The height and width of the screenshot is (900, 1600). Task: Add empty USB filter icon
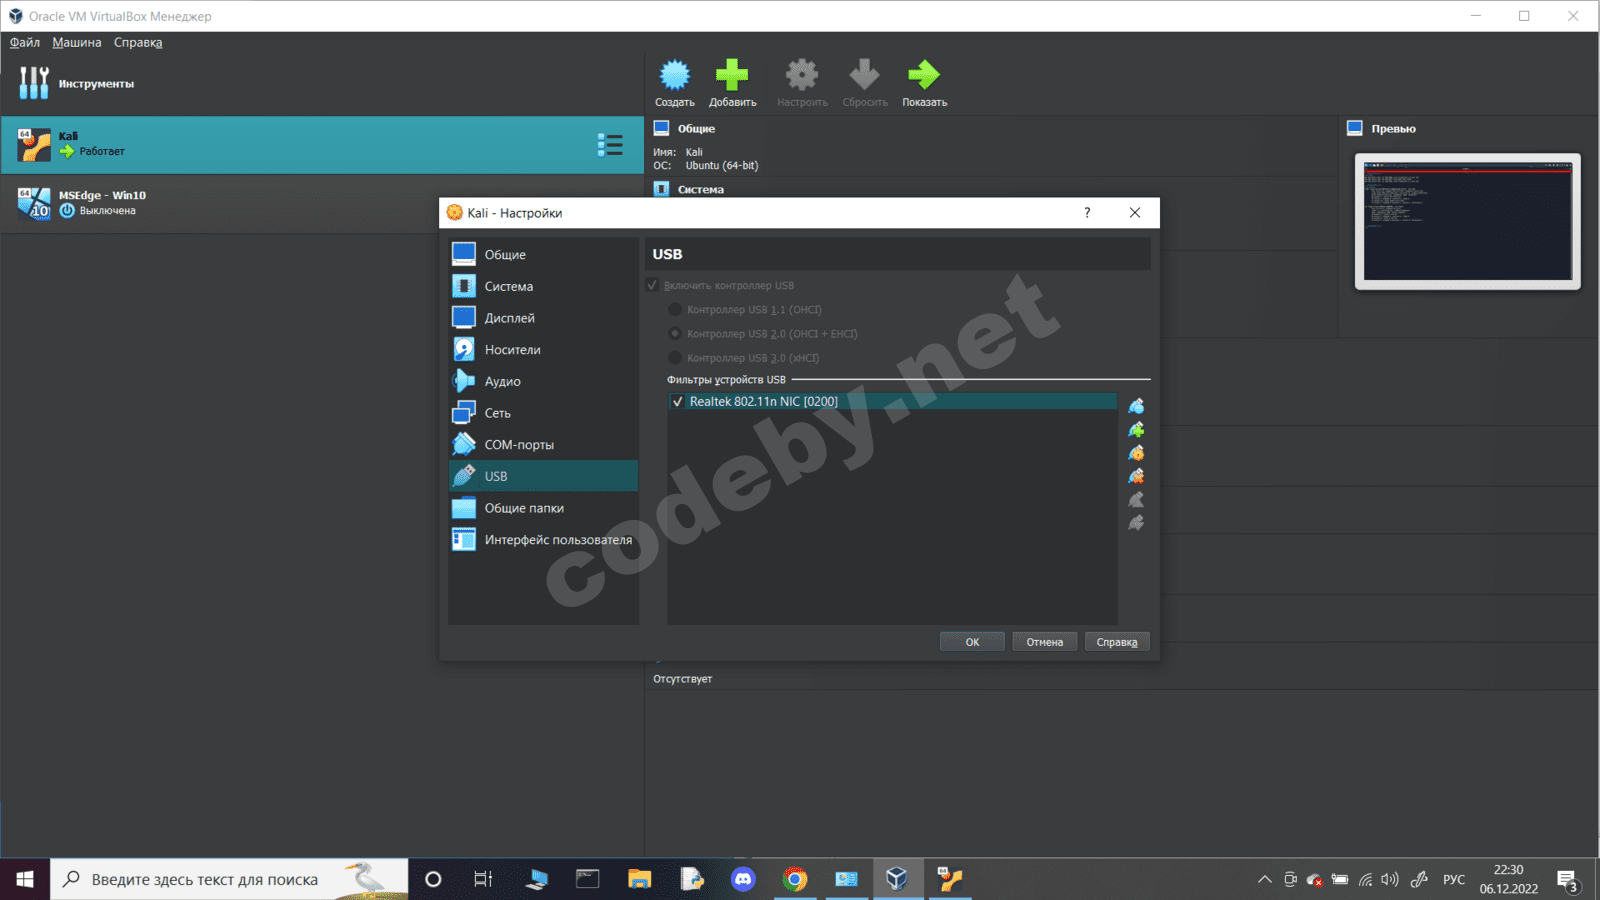coord(1136,406)
